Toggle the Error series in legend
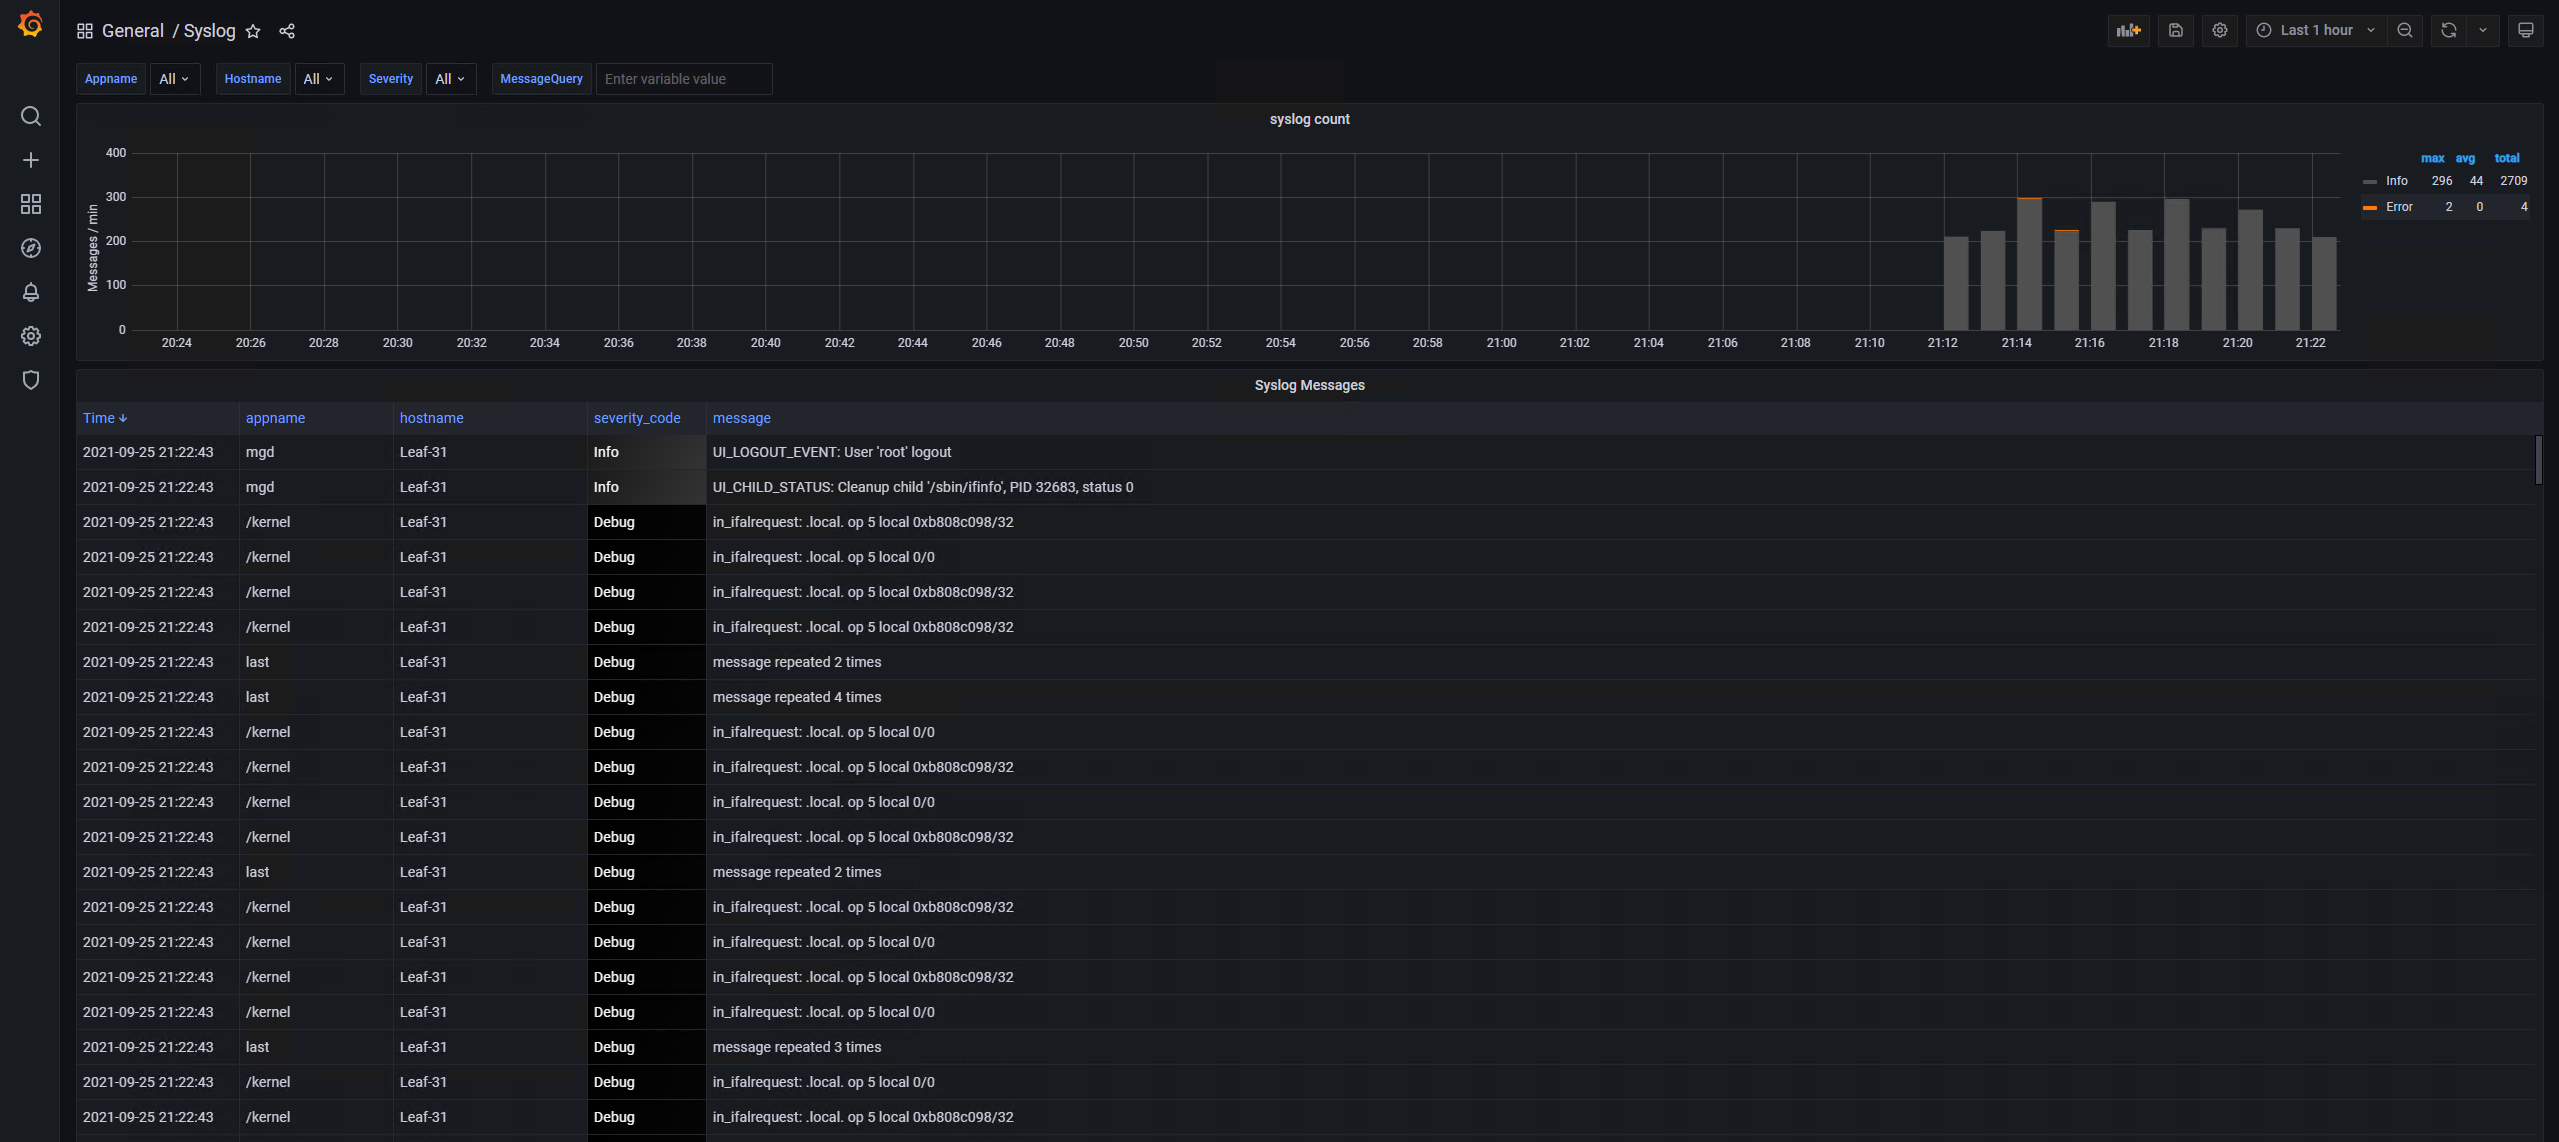 (2399, 207)
